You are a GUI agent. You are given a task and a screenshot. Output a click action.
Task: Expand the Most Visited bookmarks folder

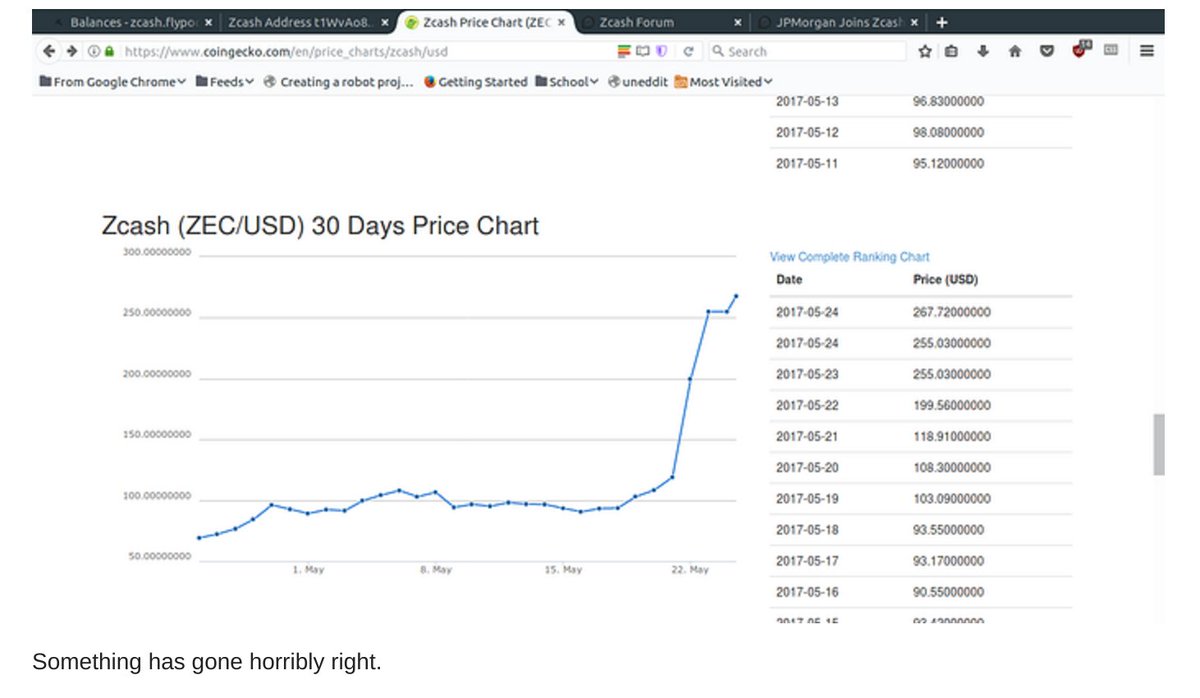[x=723, y=82]
